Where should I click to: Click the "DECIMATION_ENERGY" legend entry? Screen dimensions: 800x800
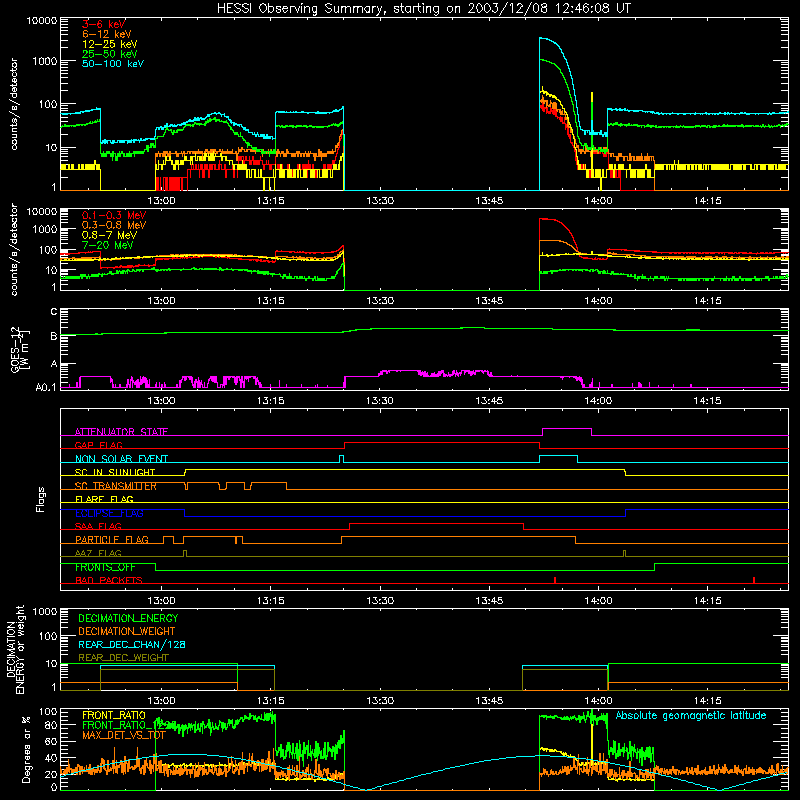[128, 618]
